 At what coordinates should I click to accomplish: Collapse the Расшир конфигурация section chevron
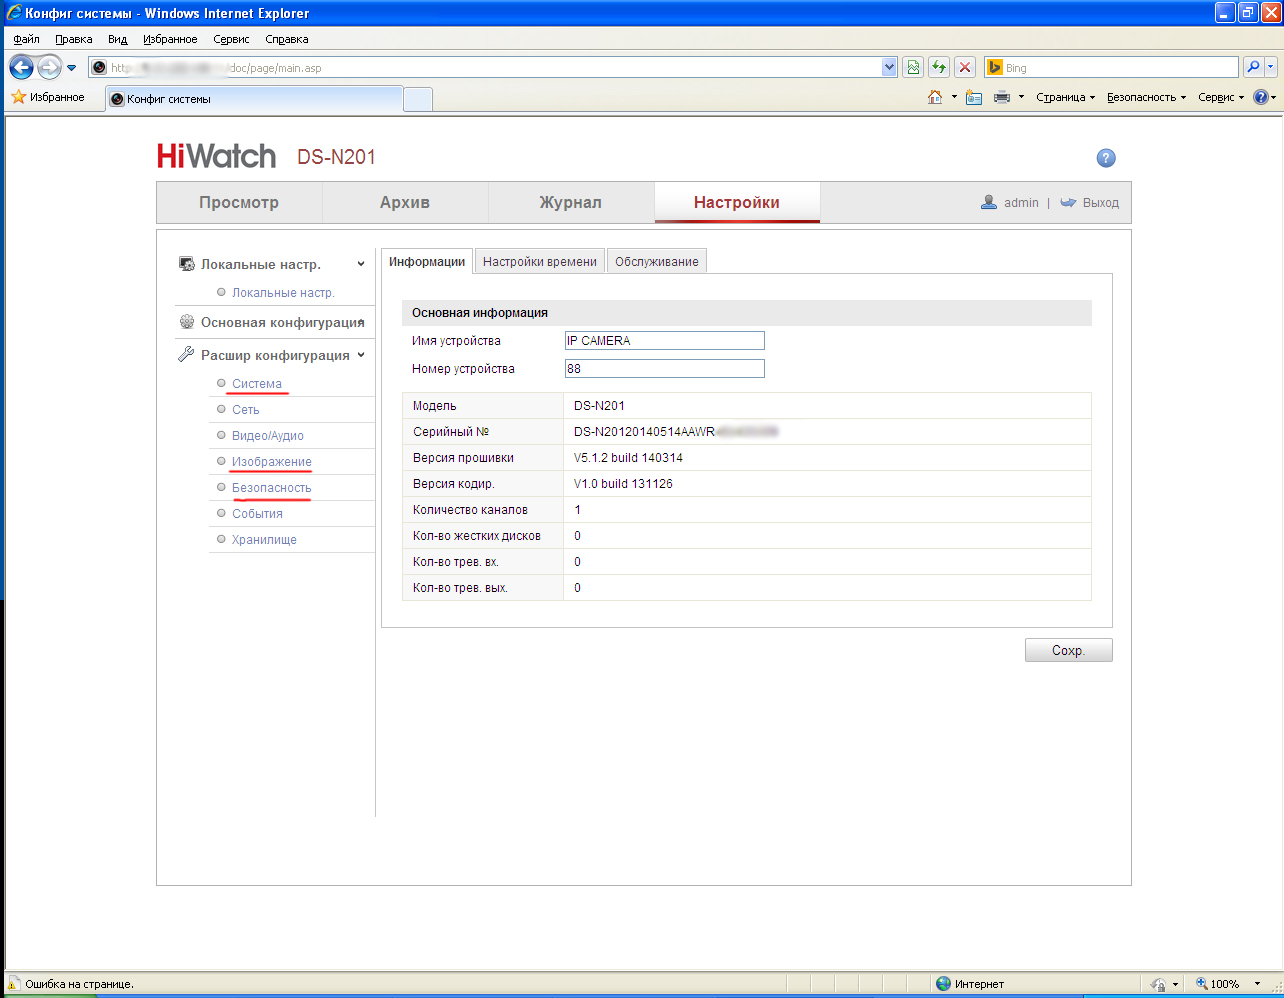tap(361, 355)
